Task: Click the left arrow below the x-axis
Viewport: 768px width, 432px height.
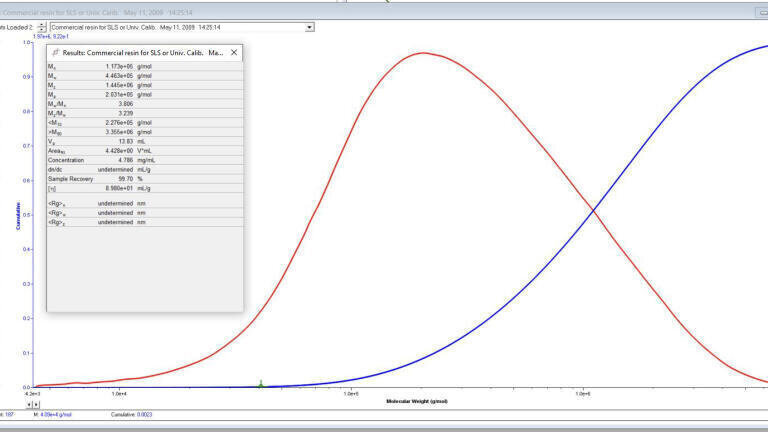Action: pyautogui.click(x=29, y=405)
